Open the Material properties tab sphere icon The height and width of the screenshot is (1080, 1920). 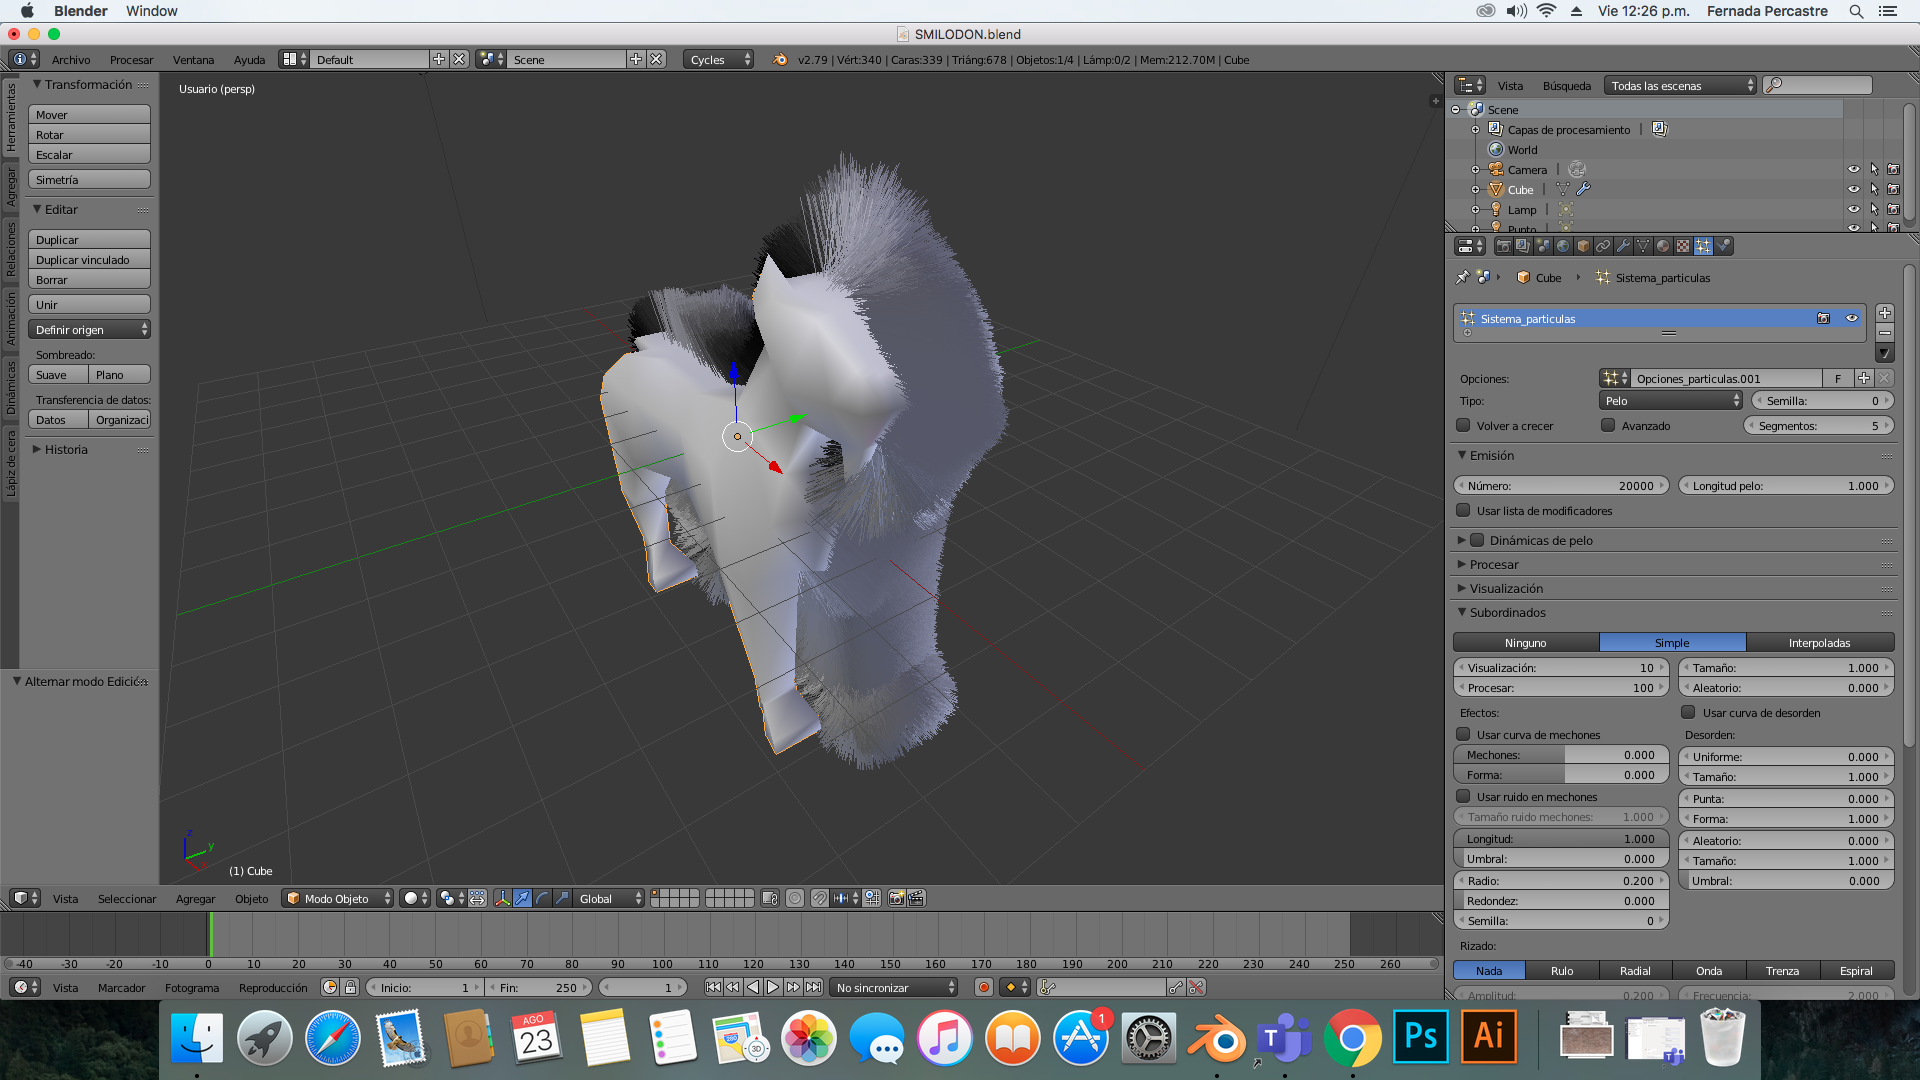coord(1663,246)
